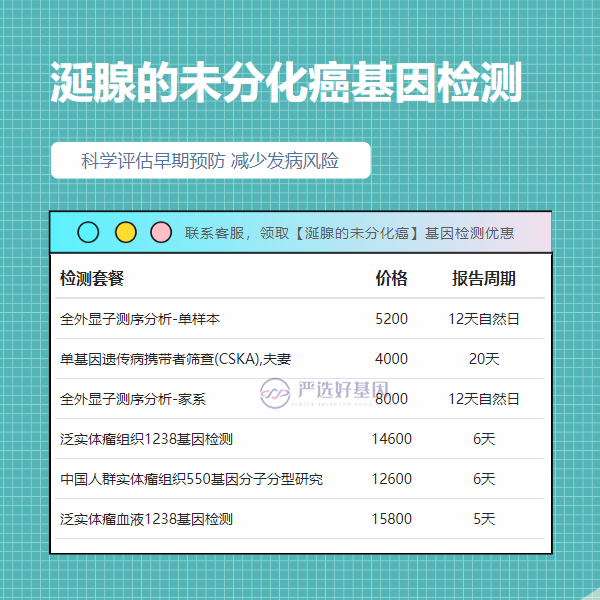The width and height of the screenshot is (600, 600).
Task: Click price 8000
Action: (391, 399)
